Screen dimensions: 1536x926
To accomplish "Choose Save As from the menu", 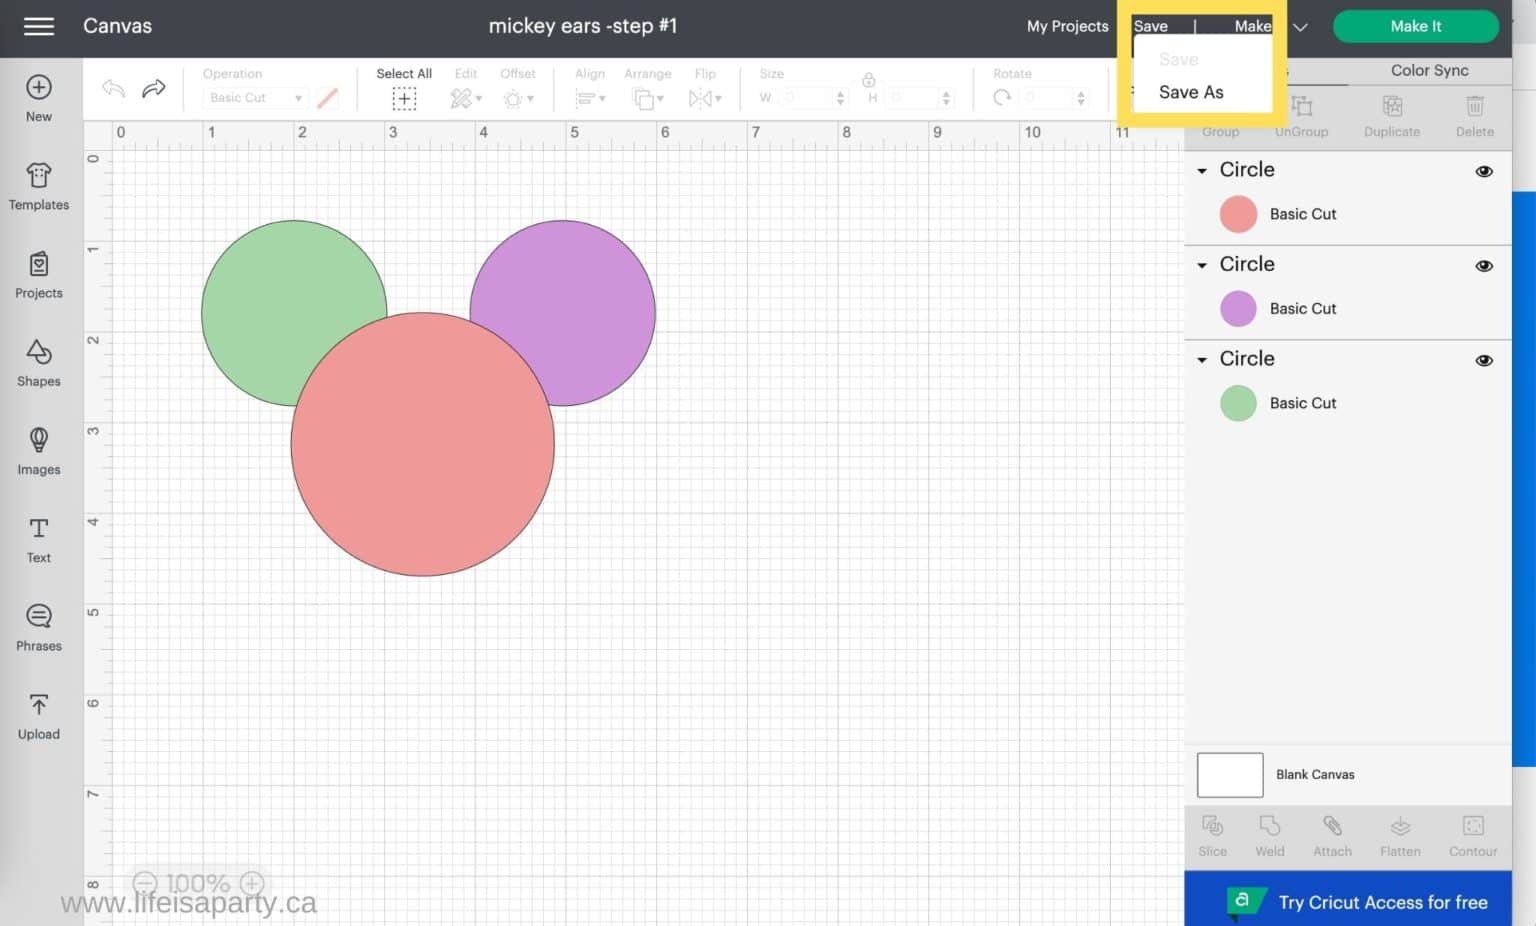I will [x=1191, y=92].
